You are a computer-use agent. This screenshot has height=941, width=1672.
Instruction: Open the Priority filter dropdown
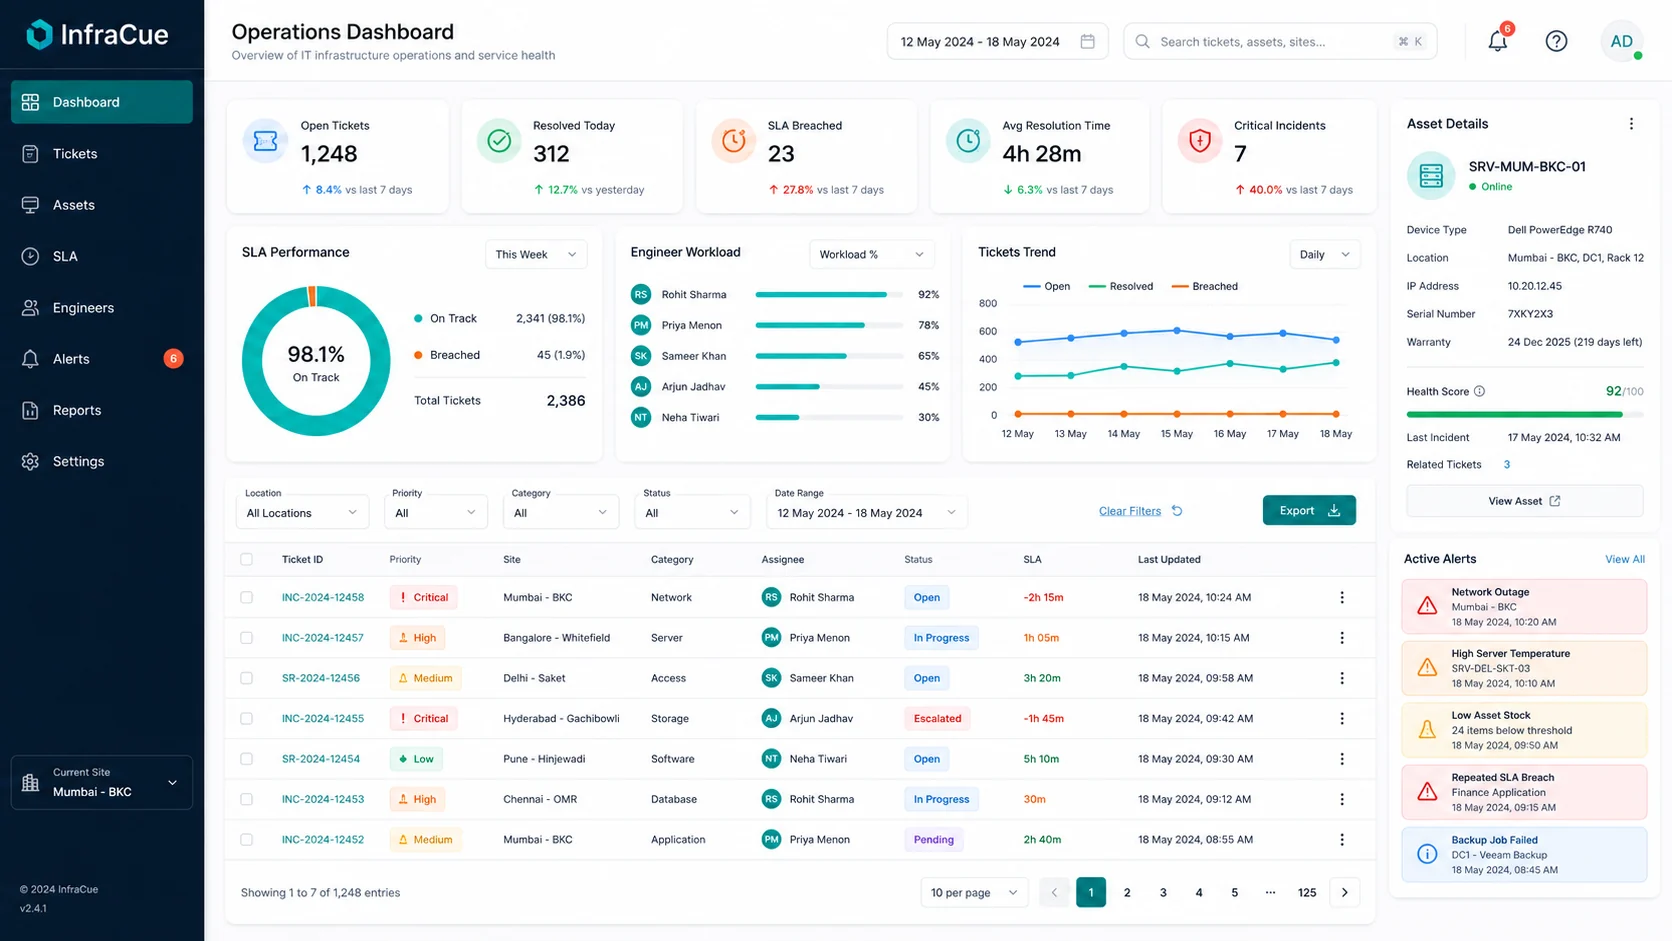point(436,512)
